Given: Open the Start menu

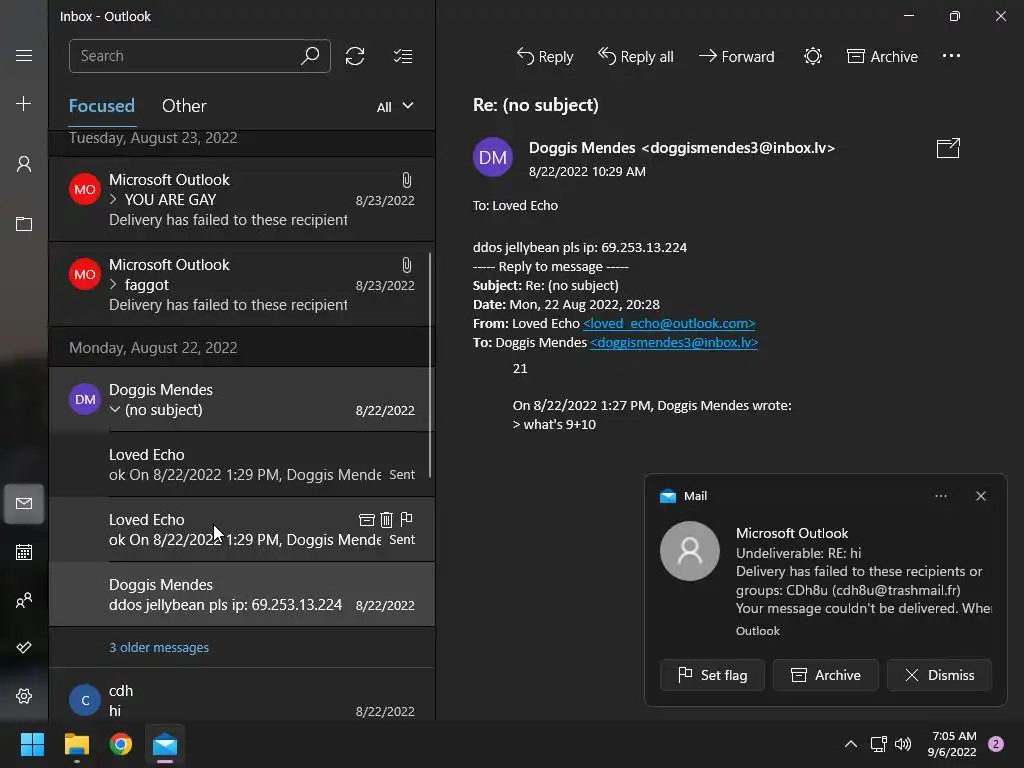Looking at the screenshot, I should 32,744.
